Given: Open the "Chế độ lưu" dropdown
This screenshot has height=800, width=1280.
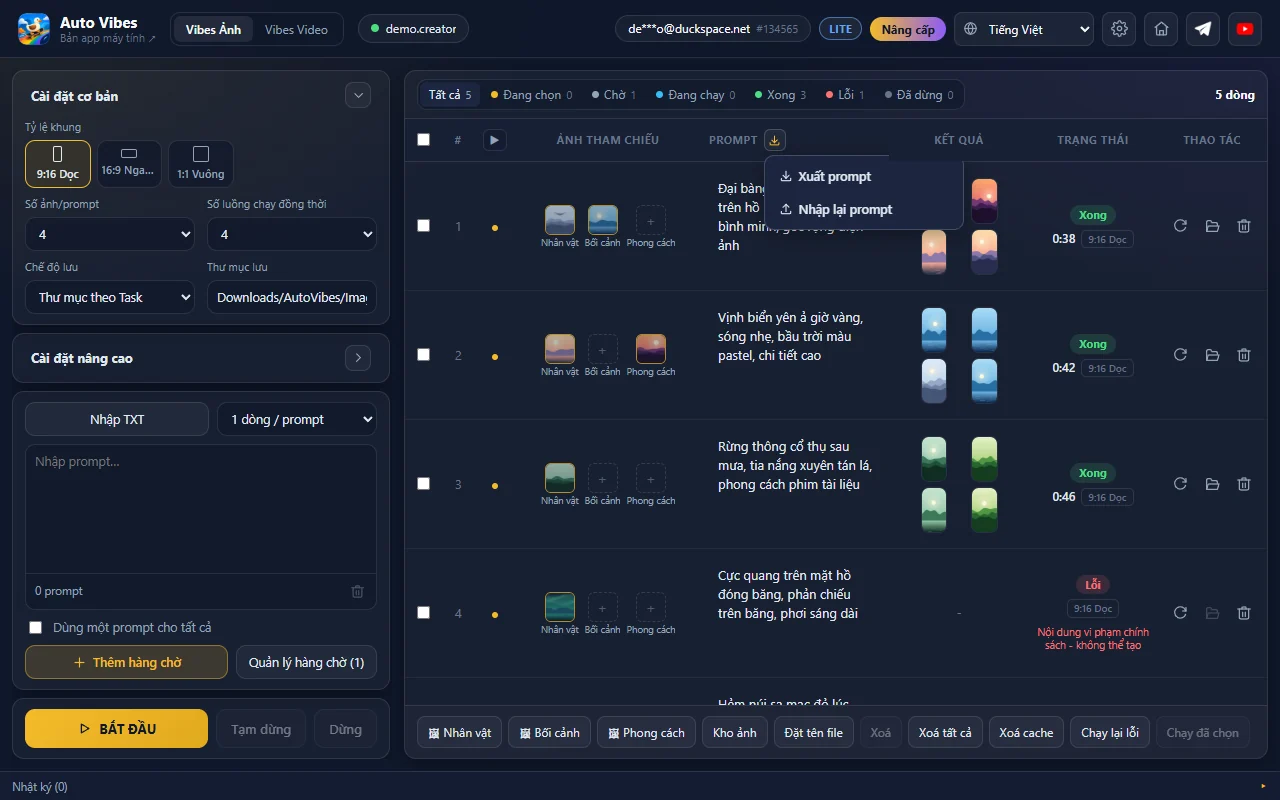Looking at the screenshot, I should [x=110, y=297].
